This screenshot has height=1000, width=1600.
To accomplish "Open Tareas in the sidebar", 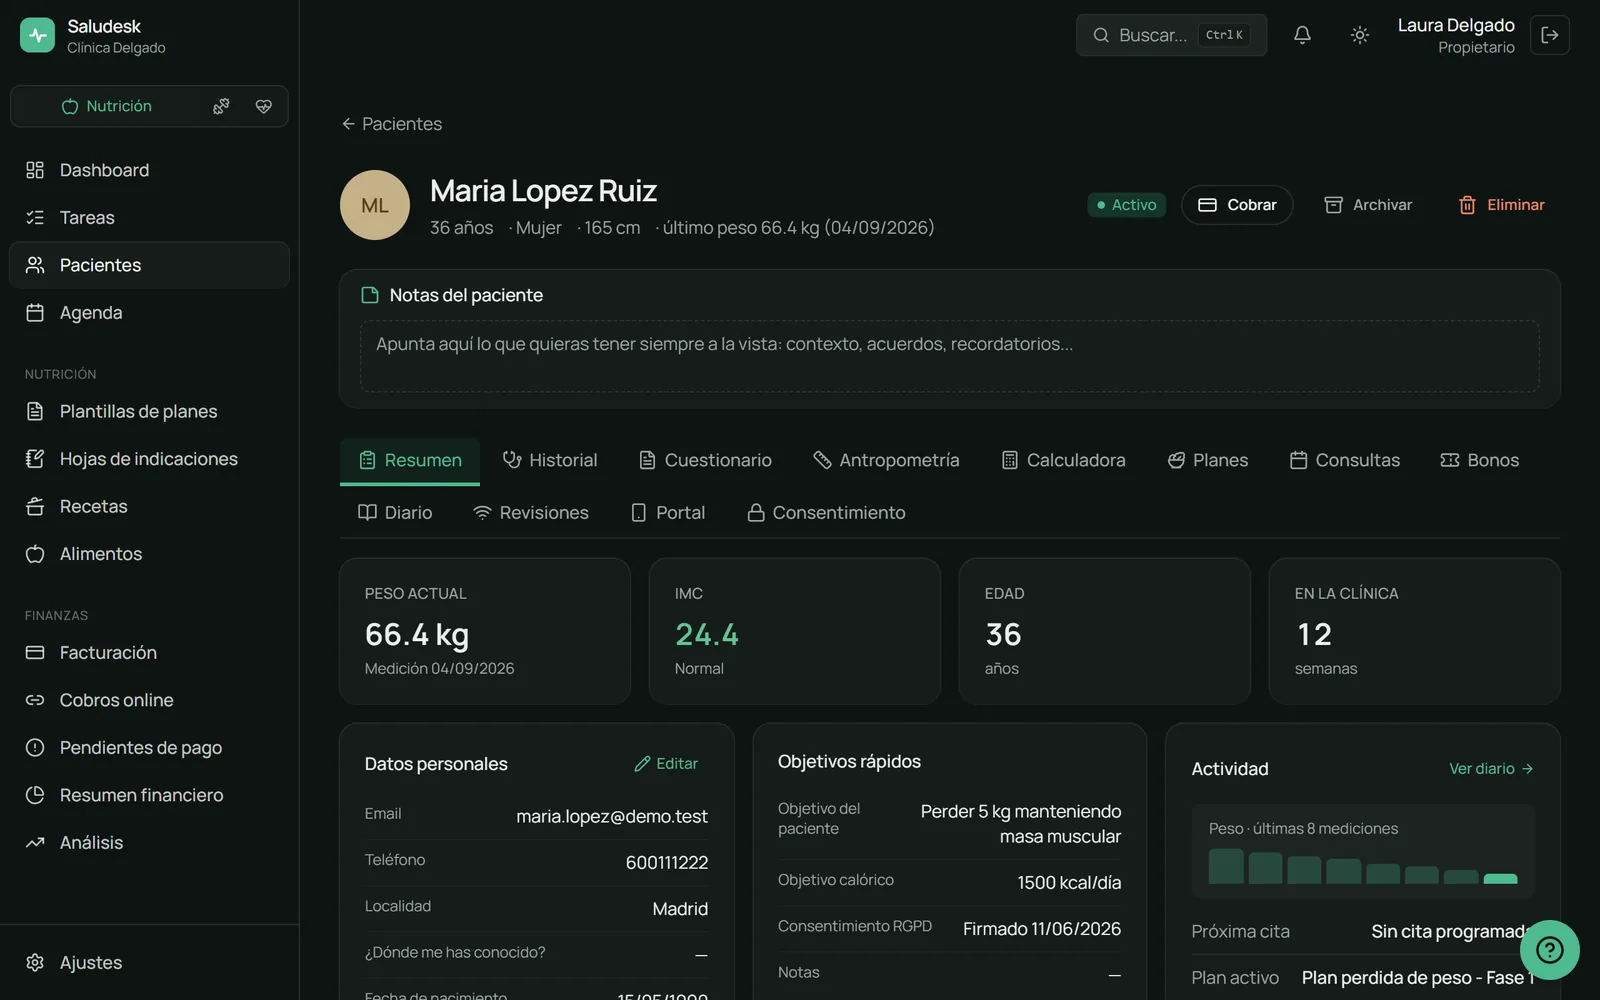I will coord(149,217).
